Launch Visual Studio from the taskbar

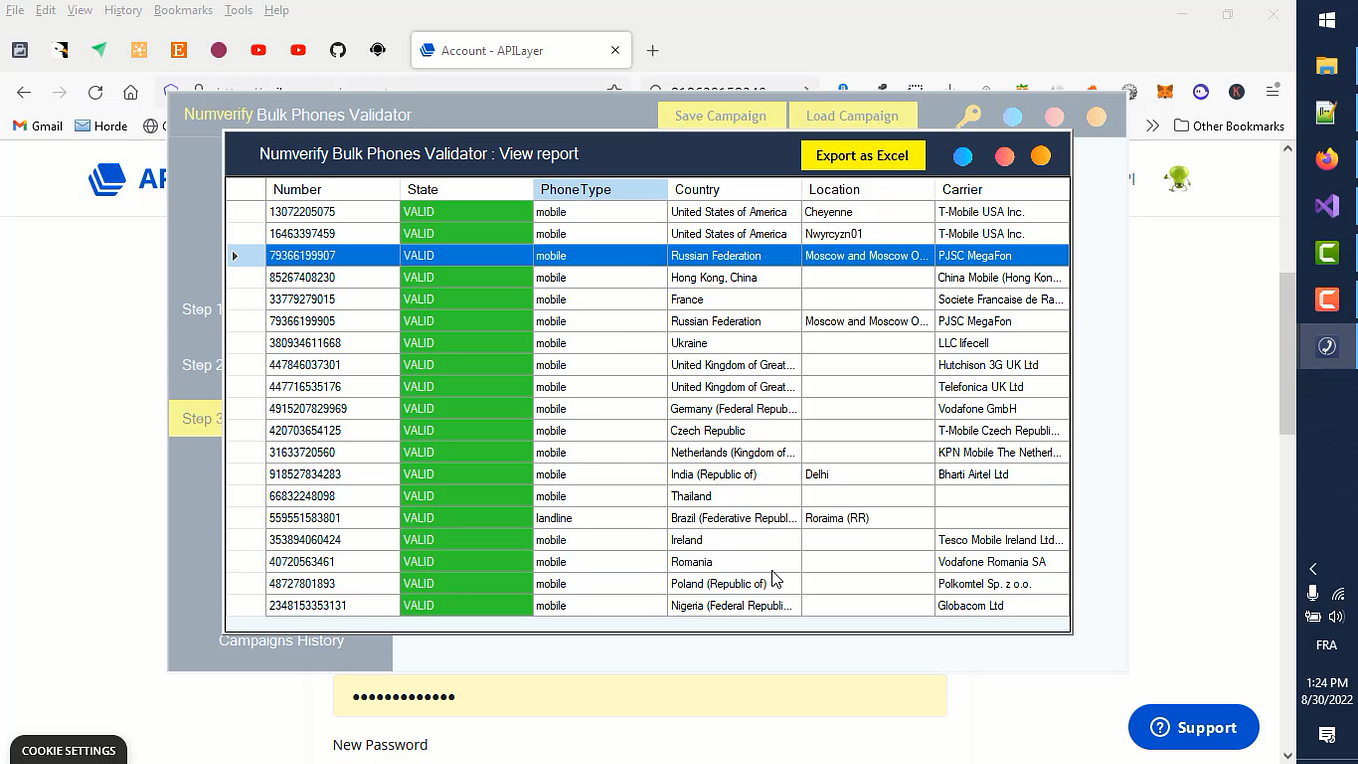[x=1326, y=206]
